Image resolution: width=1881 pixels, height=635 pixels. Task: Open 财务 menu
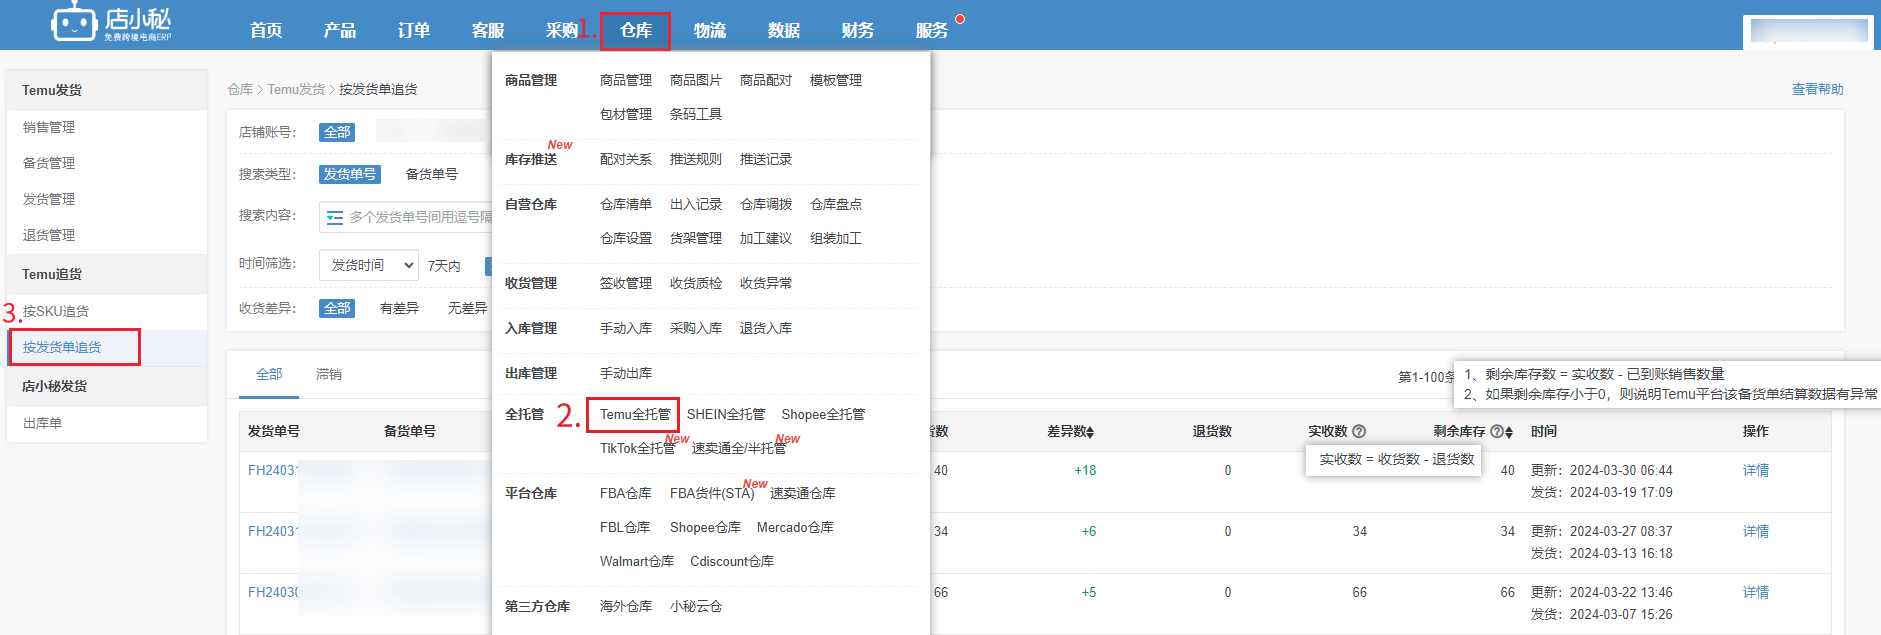tap(858, 30)
